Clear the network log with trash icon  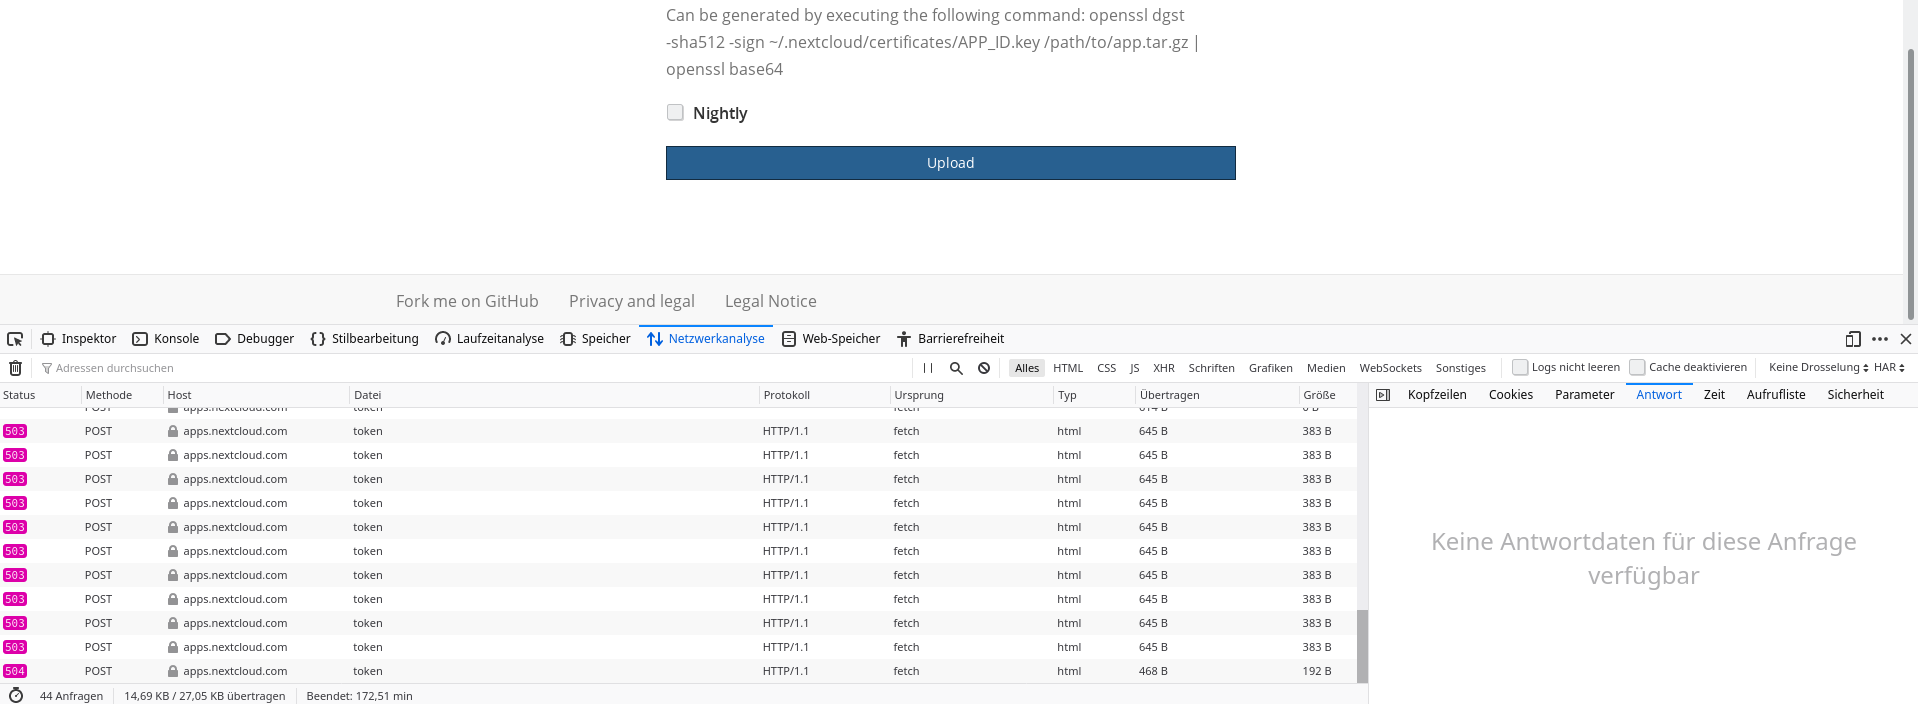point(15,368)
